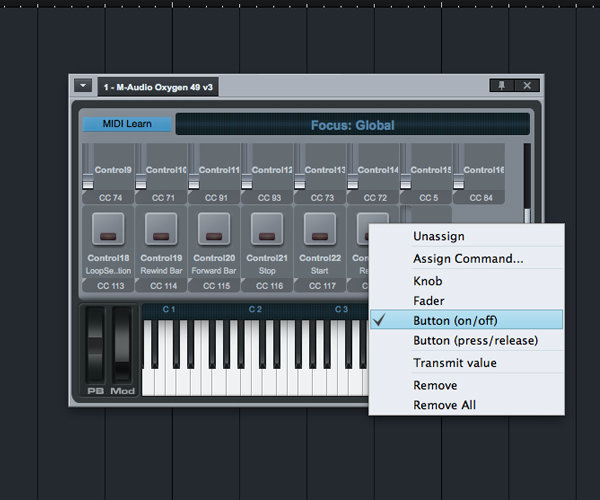Image resolution: width=600 pixels, height=500 pixels.
Task: Click the CC 116 label
Action: [269, 286]
